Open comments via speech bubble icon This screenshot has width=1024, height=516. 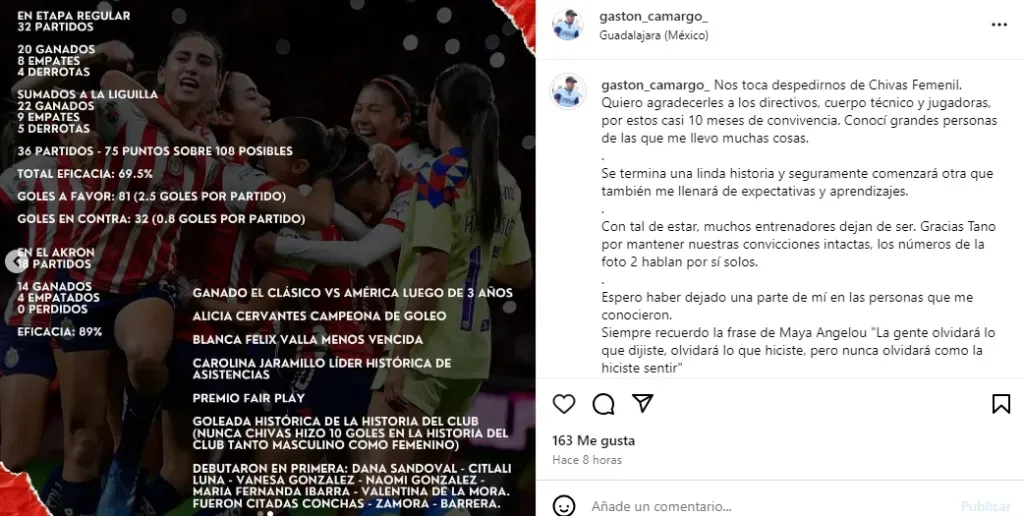coord(603,404)
